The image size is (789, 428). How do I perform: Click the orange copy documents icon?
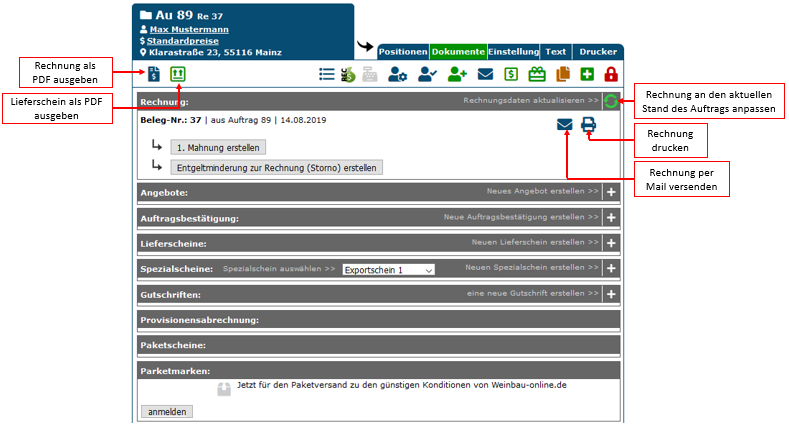[562, 74]
